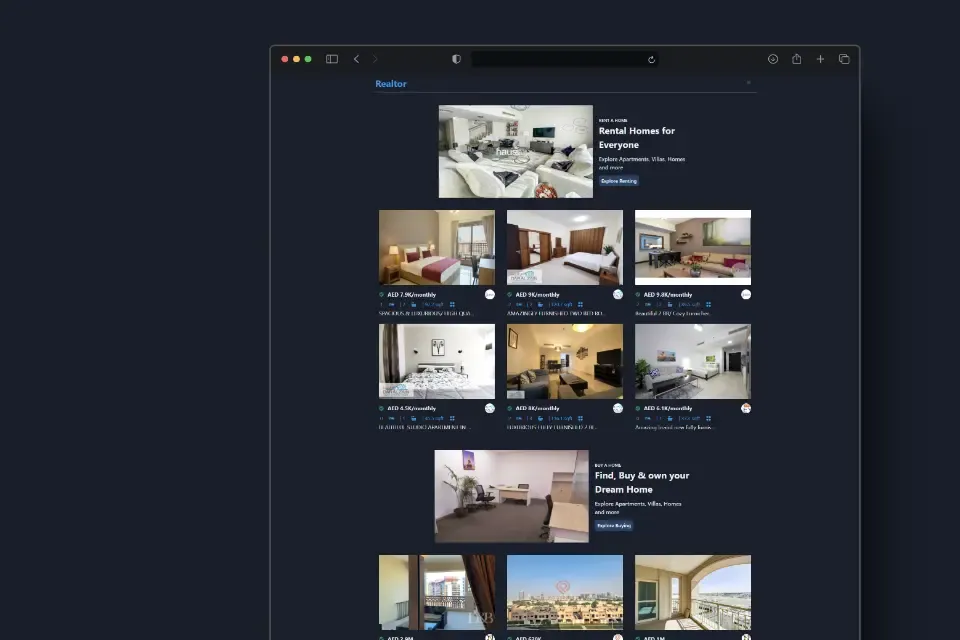The image size is (960, 640).
Task: Open the sale listing photo with brown curtain balcony
Action: pyautogui.click(x=437, y=592)
